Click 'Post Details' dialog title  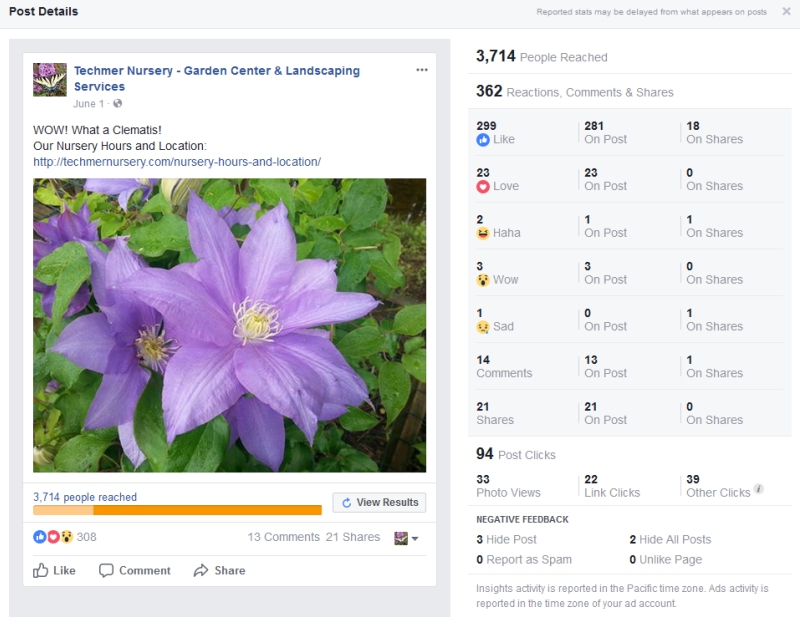click(43, 11)
